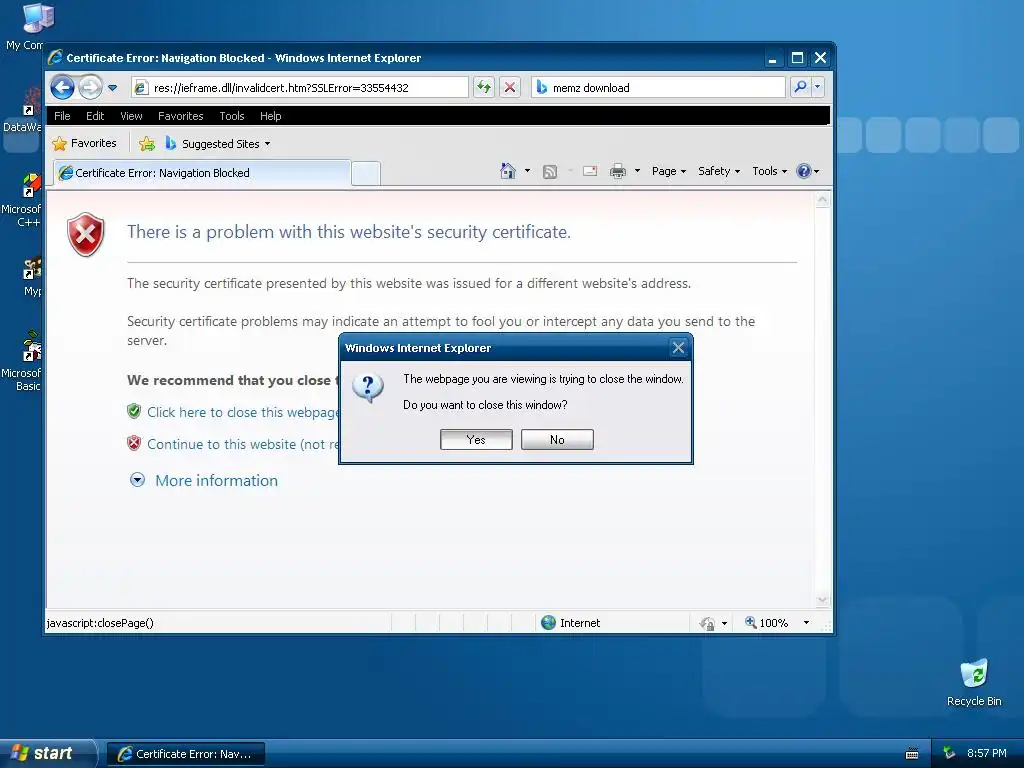The image size is (1024, 768).
Task: Open the Print options dropdown arrow
Action: [x=637, y=171]
